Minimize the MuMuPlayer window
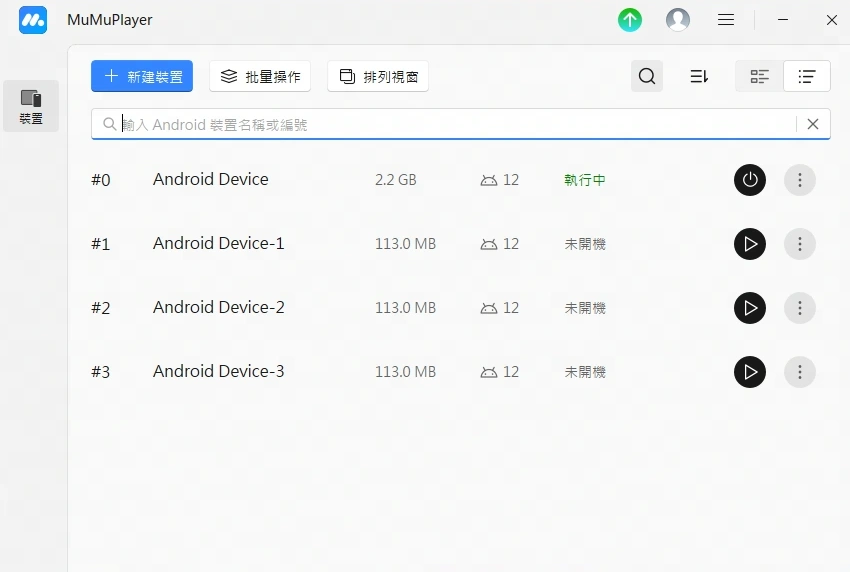The height and width of the screenshot is (572, 850). point(783,20)
